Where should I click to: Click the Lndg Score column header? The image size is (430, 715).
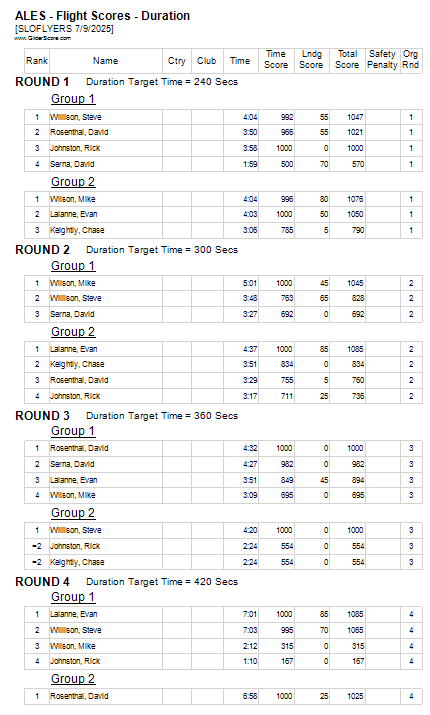[x=311, y=60]
